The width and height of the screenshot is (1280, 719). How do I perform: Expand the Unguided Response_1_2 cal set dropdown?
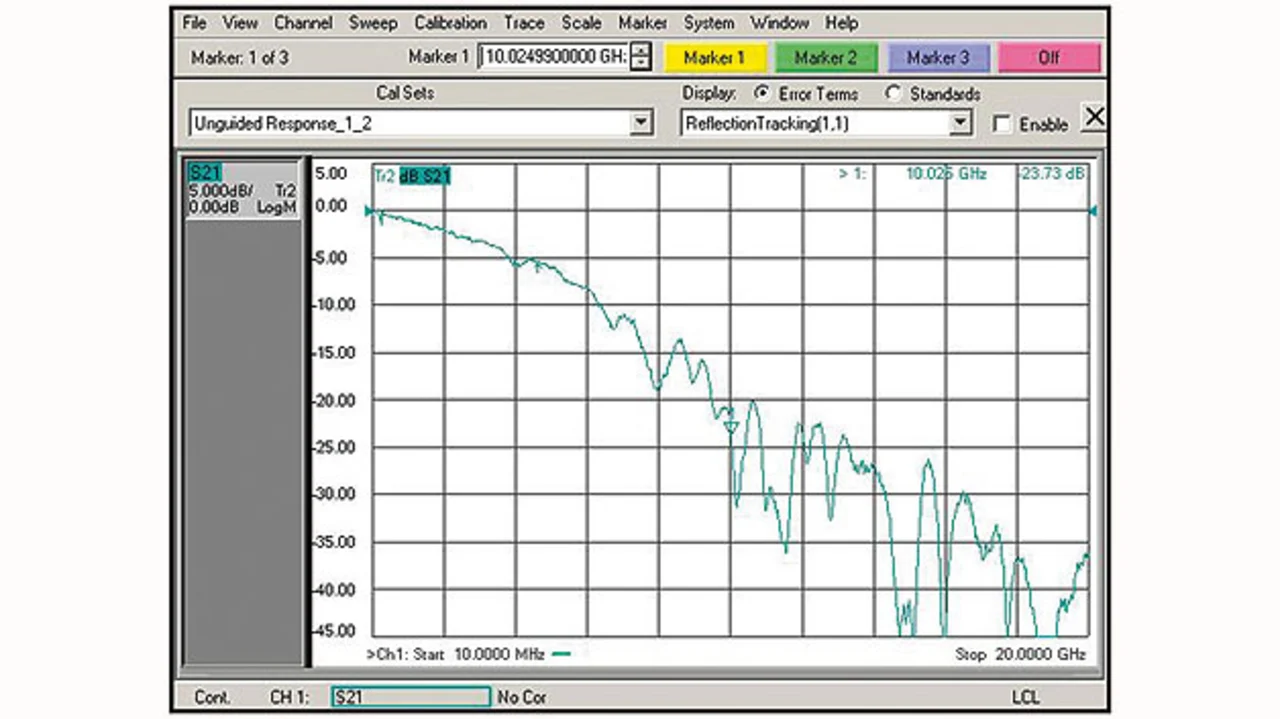click(x=642, y=124)
